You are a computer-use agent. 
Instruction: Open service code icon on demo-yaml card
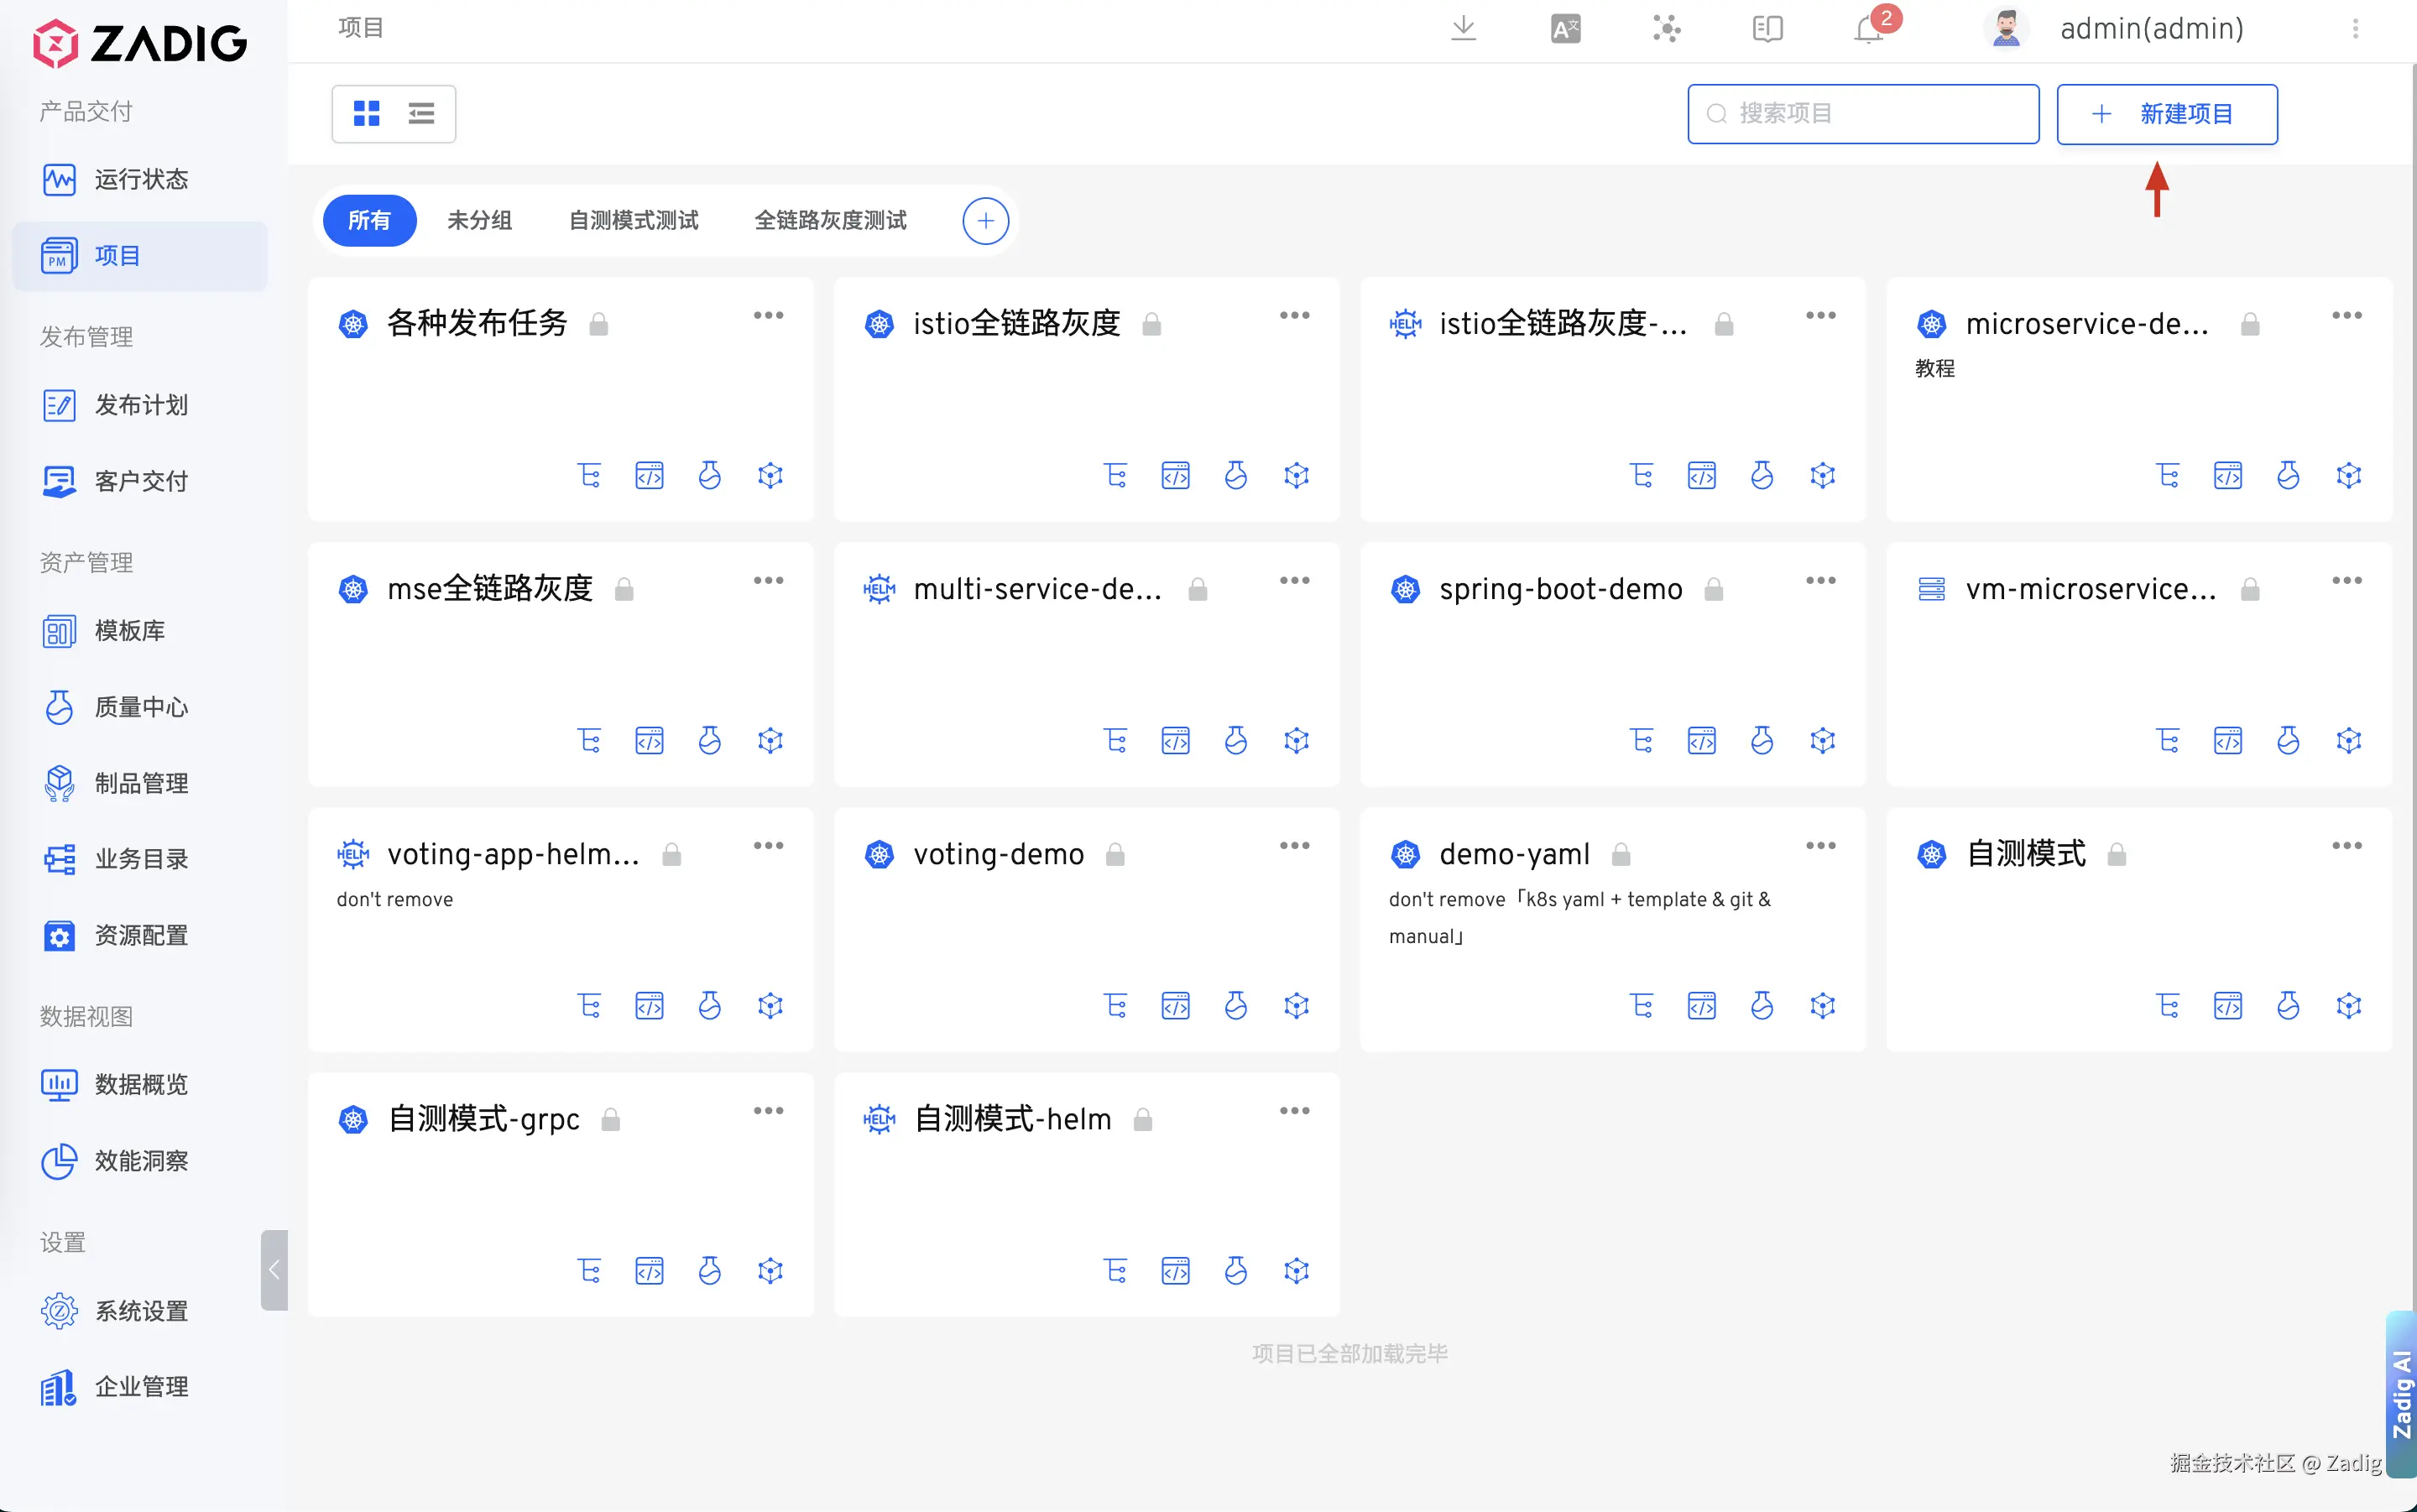[1701, 1005]
